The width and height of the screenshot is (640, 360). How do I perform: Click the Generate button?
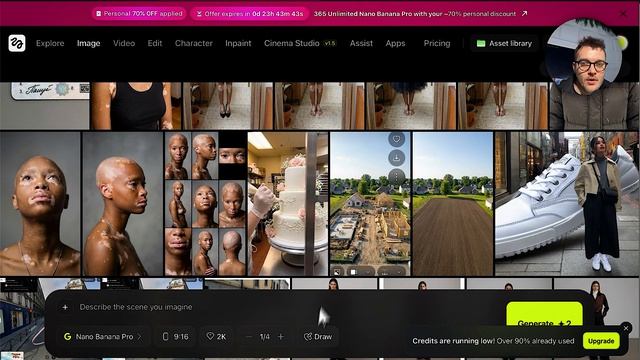(544, 314)
